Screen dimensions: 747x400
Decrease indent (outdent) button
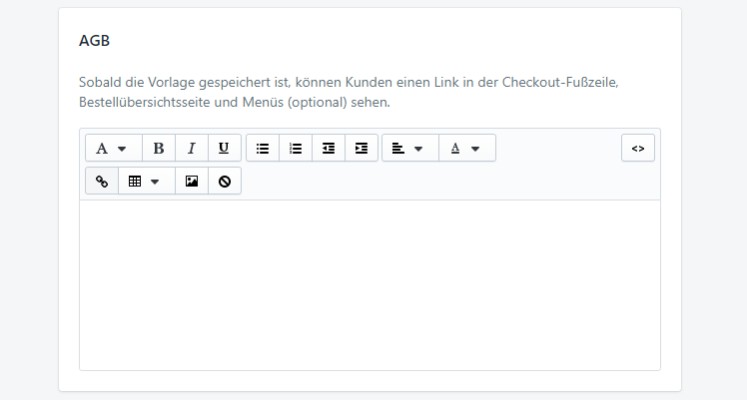[328, 149]
